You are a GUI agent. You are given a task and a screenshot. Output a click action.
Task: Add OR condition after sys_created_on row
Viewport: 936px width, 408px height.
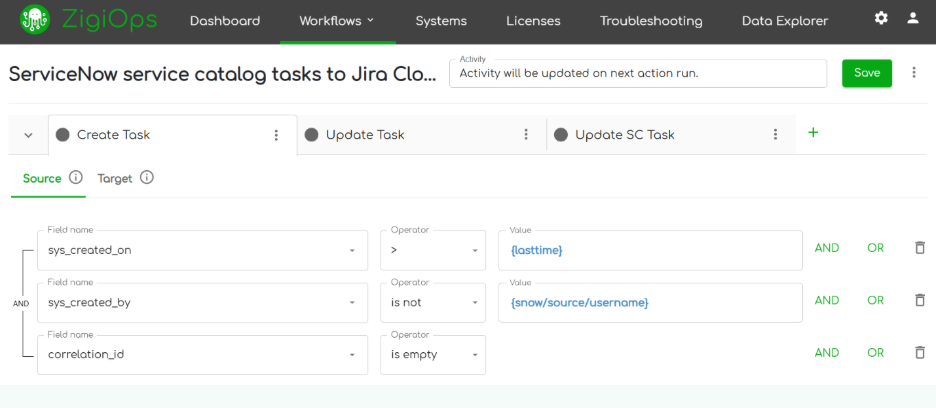(x=875, y=248)
